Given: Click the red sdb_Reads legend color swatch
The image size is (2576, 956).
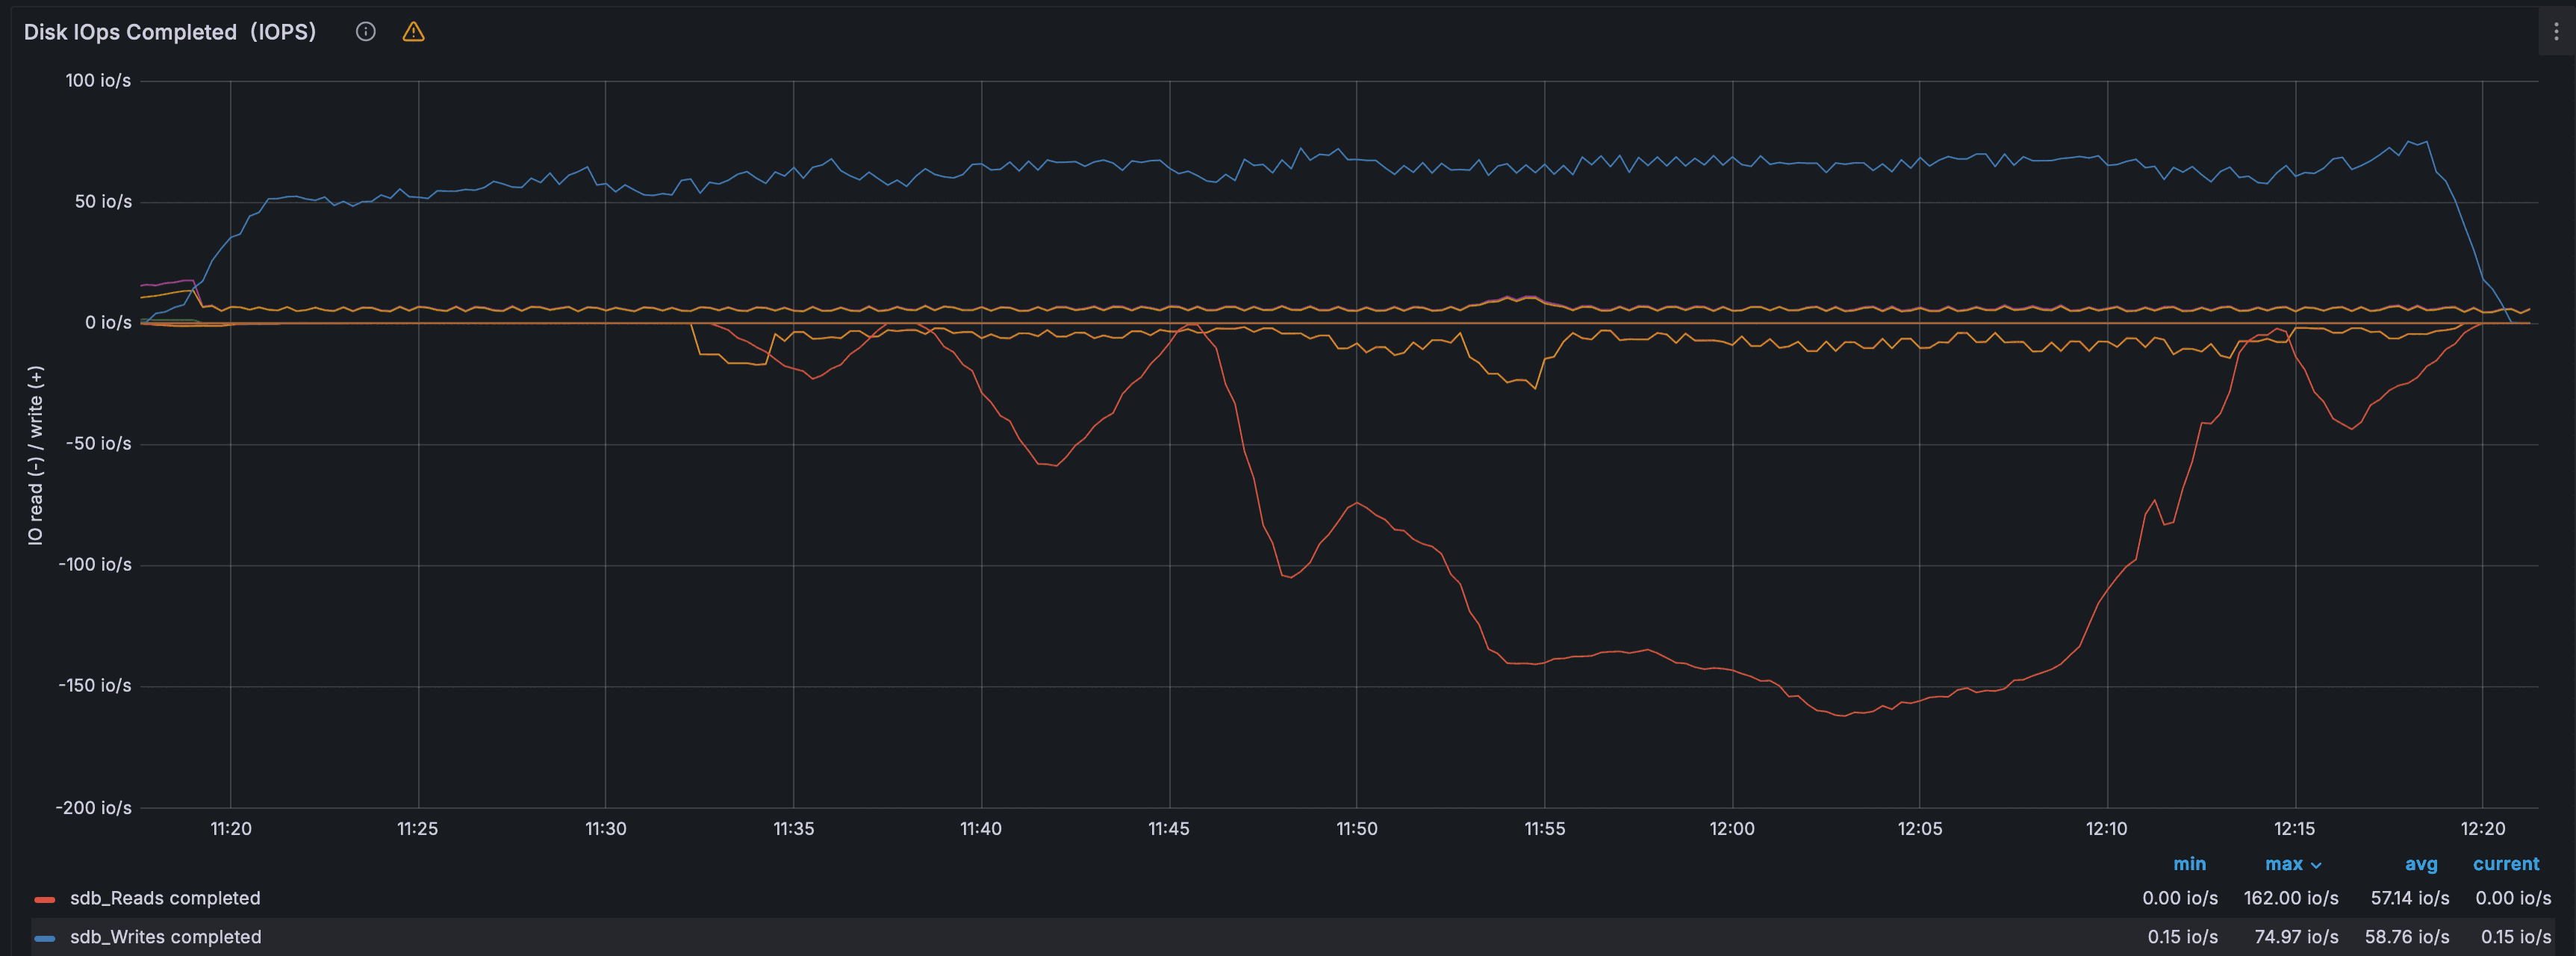Looking at the screenshot, I should [44, 898].
